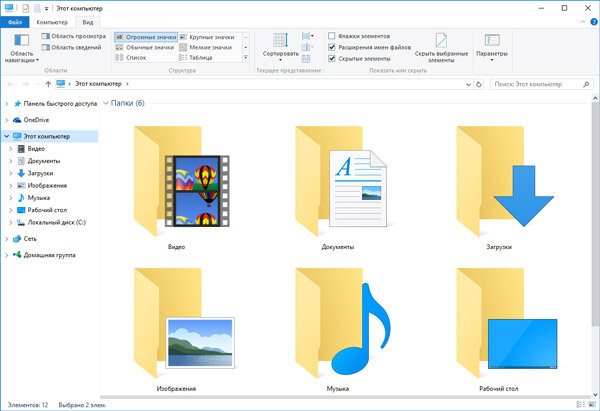Select OneDrive in the navigation pane
The height and width of the screenshot is (411, 600).
(x=36, y=120)
